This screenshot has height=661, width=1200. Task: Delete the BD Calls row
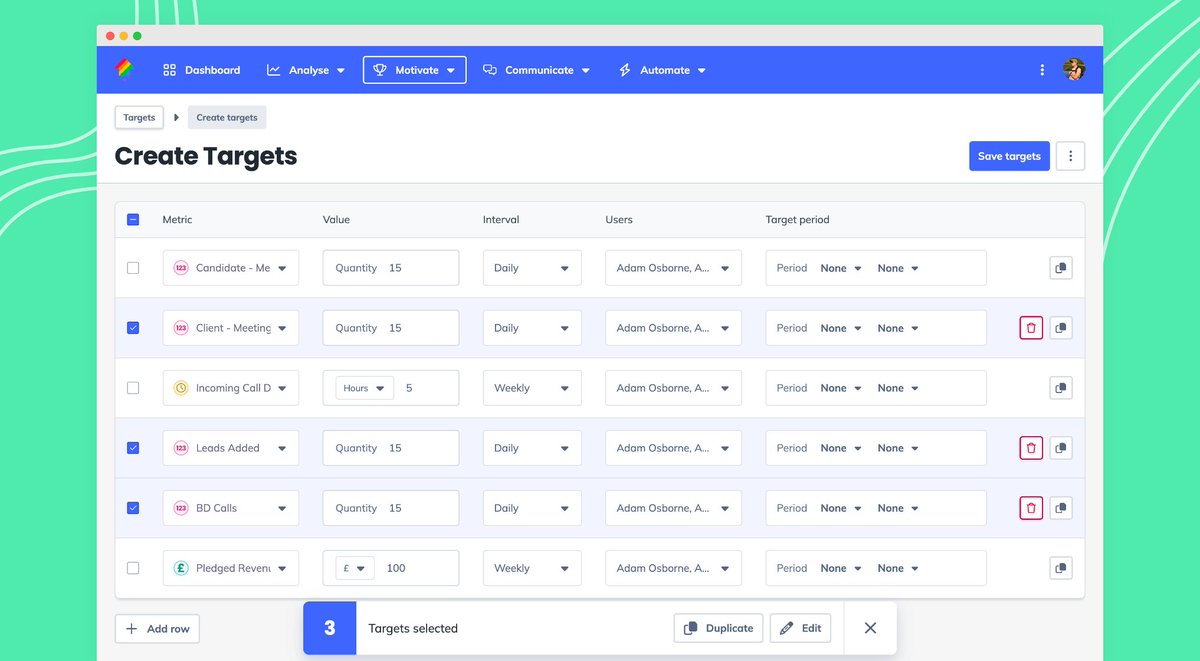[x=1031, y=508]
